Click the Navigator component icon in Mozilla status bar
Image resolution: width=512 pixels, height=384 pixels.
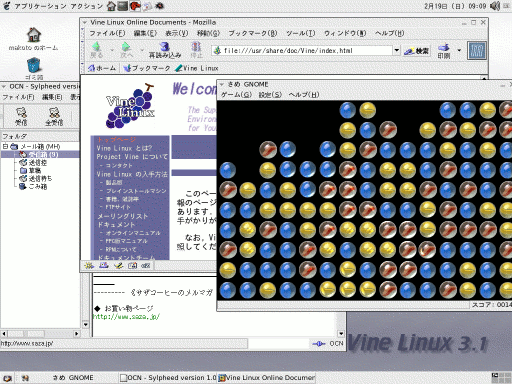pyautogui.click(x=89, y=265)
